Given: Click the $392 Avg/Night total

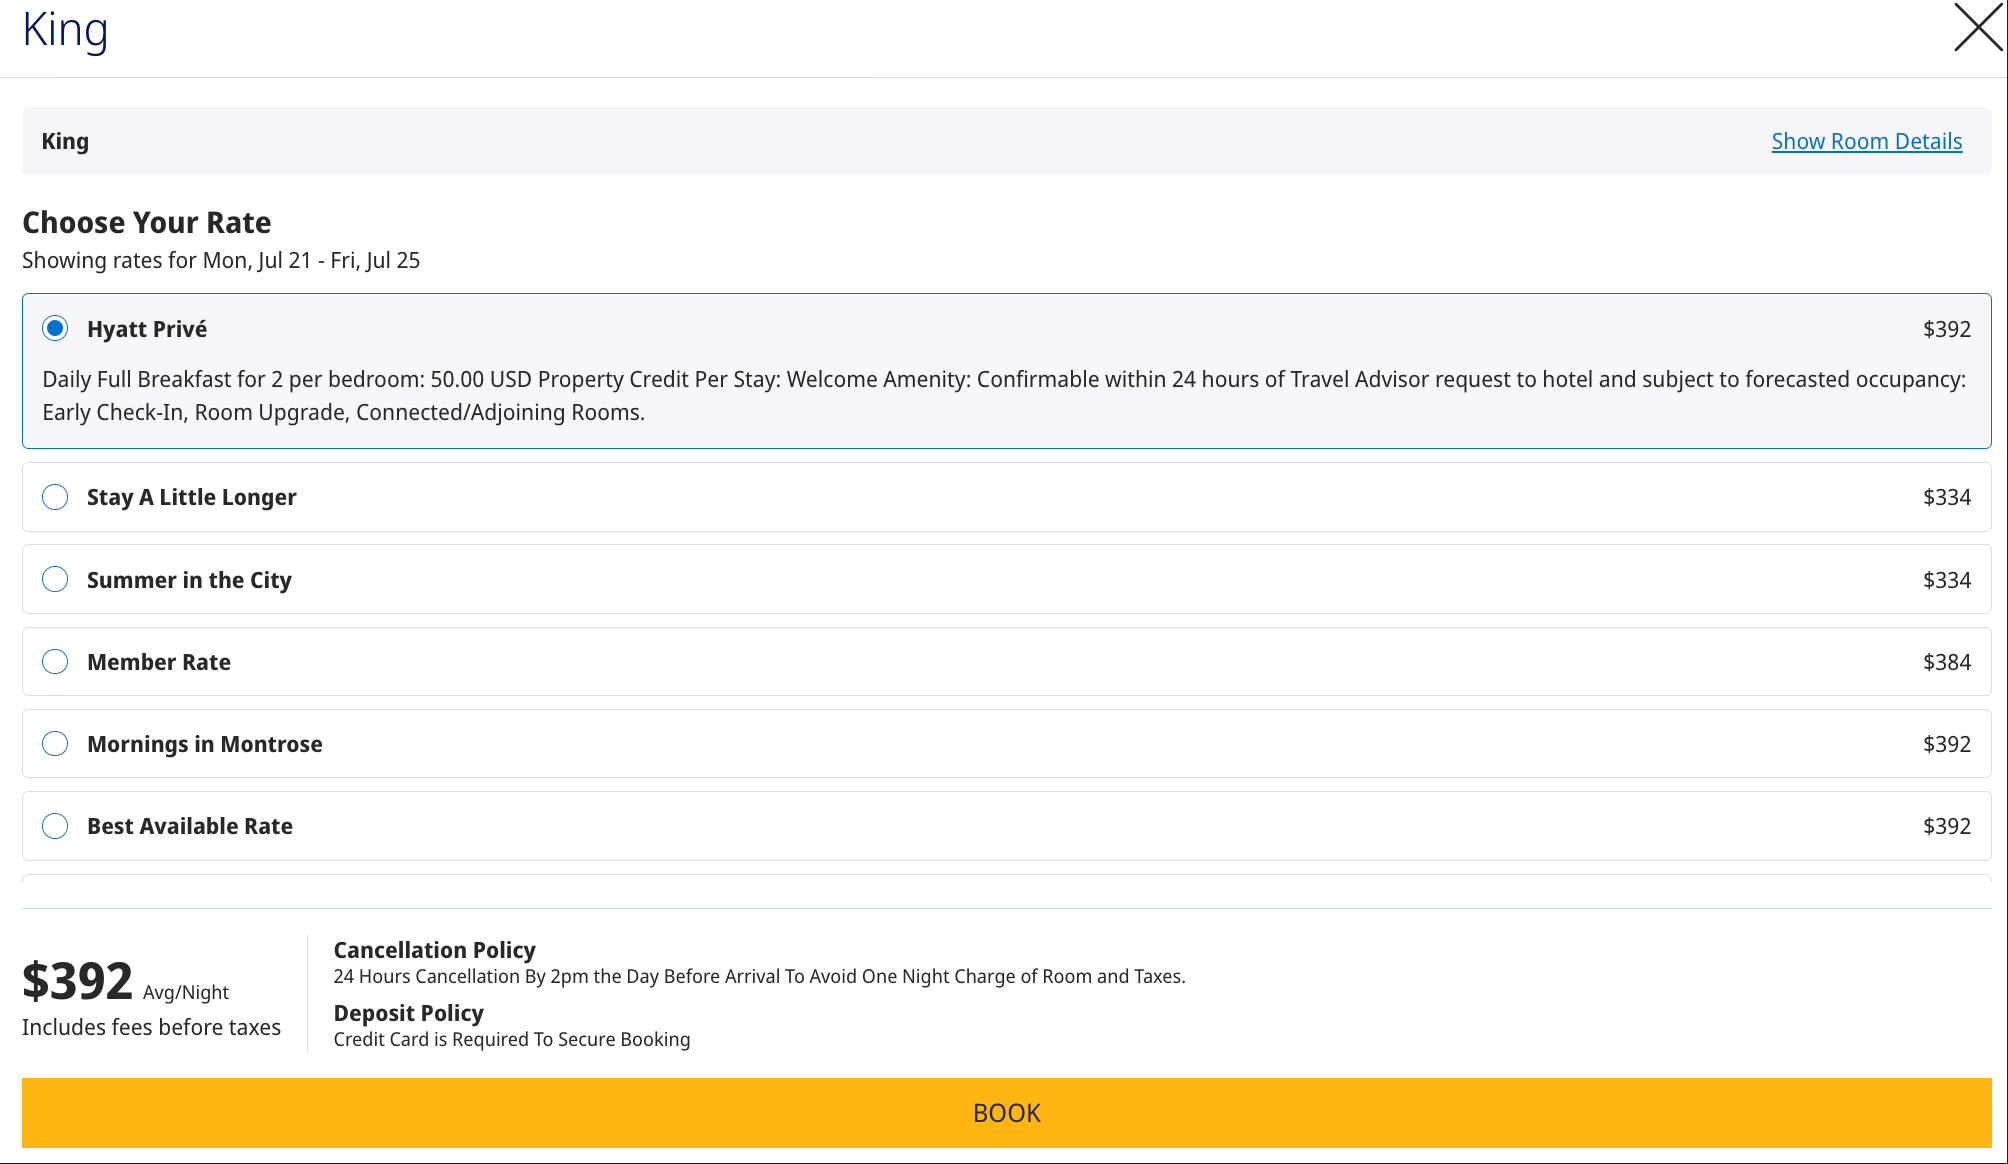Looking at the screenshot, I should click(x=125, y=981).
